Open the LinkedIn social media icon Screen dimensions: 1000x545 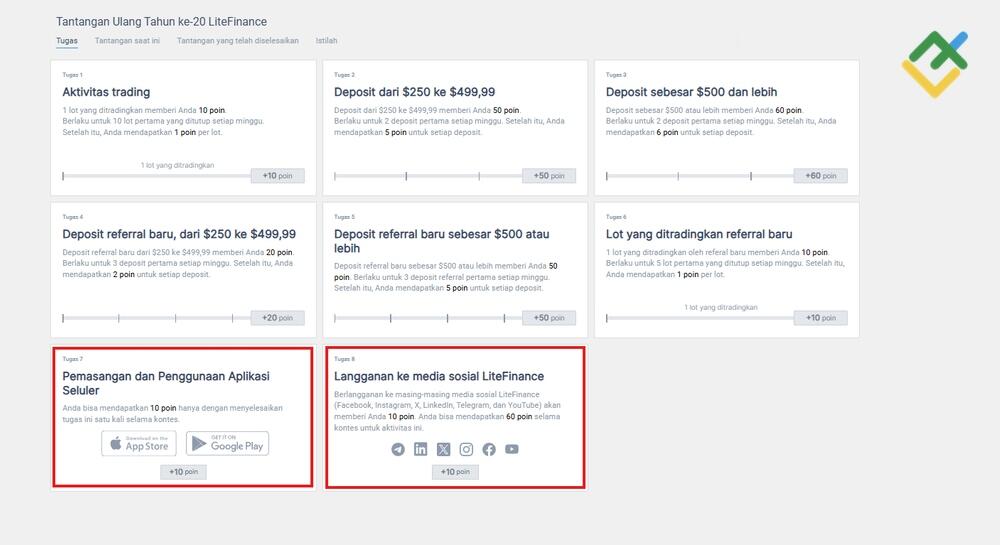click(x=421, y=449)
